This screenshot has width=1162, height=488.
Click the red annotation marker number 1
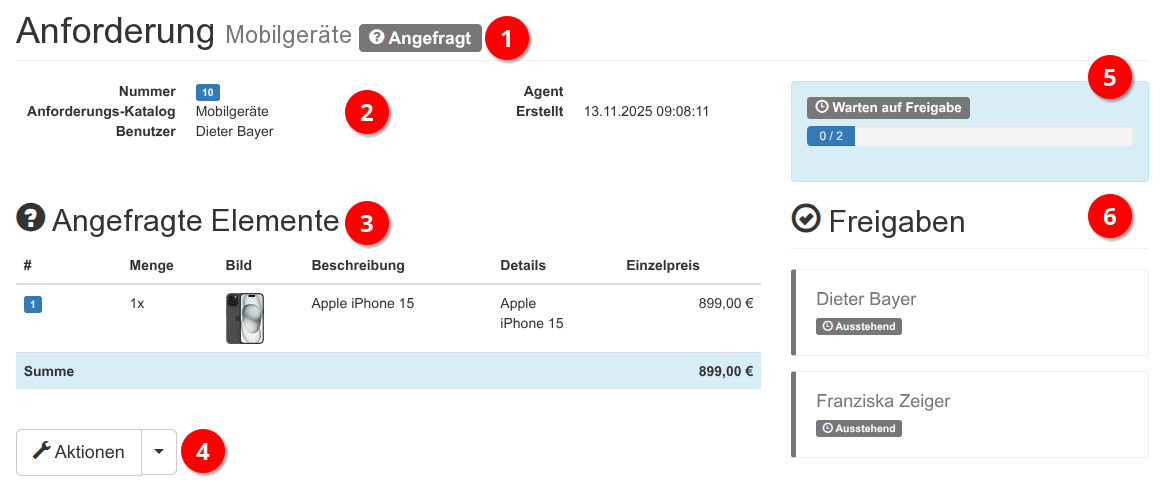tap(507, 39)
